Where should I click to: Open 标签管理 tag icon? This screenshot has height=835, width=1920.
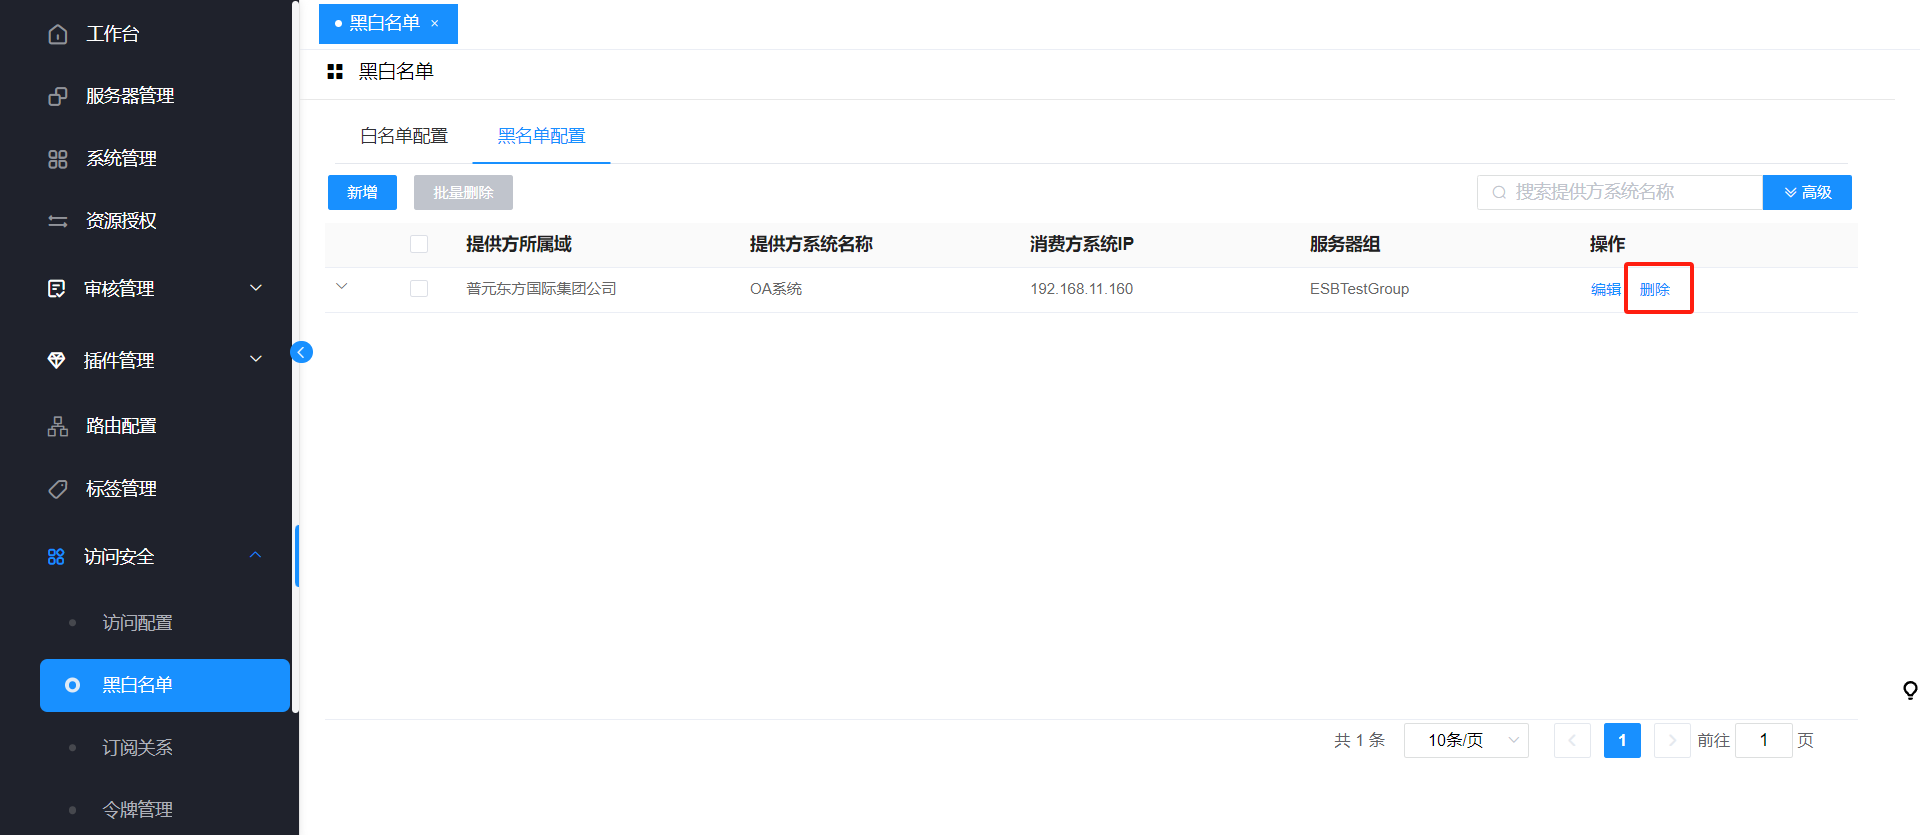click(x=58, y=489)
